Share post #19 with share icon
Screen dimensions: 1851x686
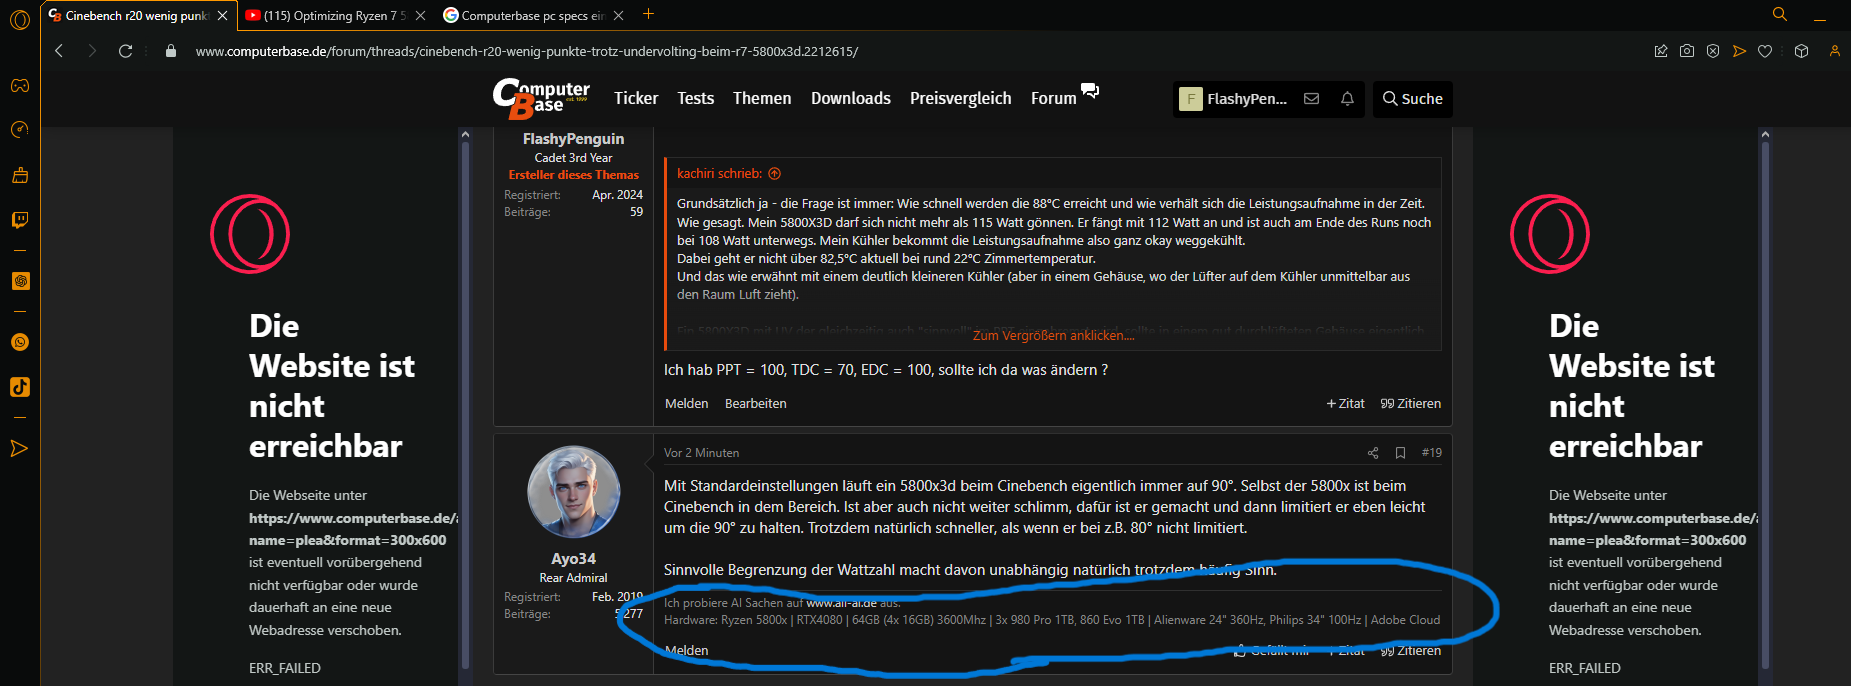1373,453
